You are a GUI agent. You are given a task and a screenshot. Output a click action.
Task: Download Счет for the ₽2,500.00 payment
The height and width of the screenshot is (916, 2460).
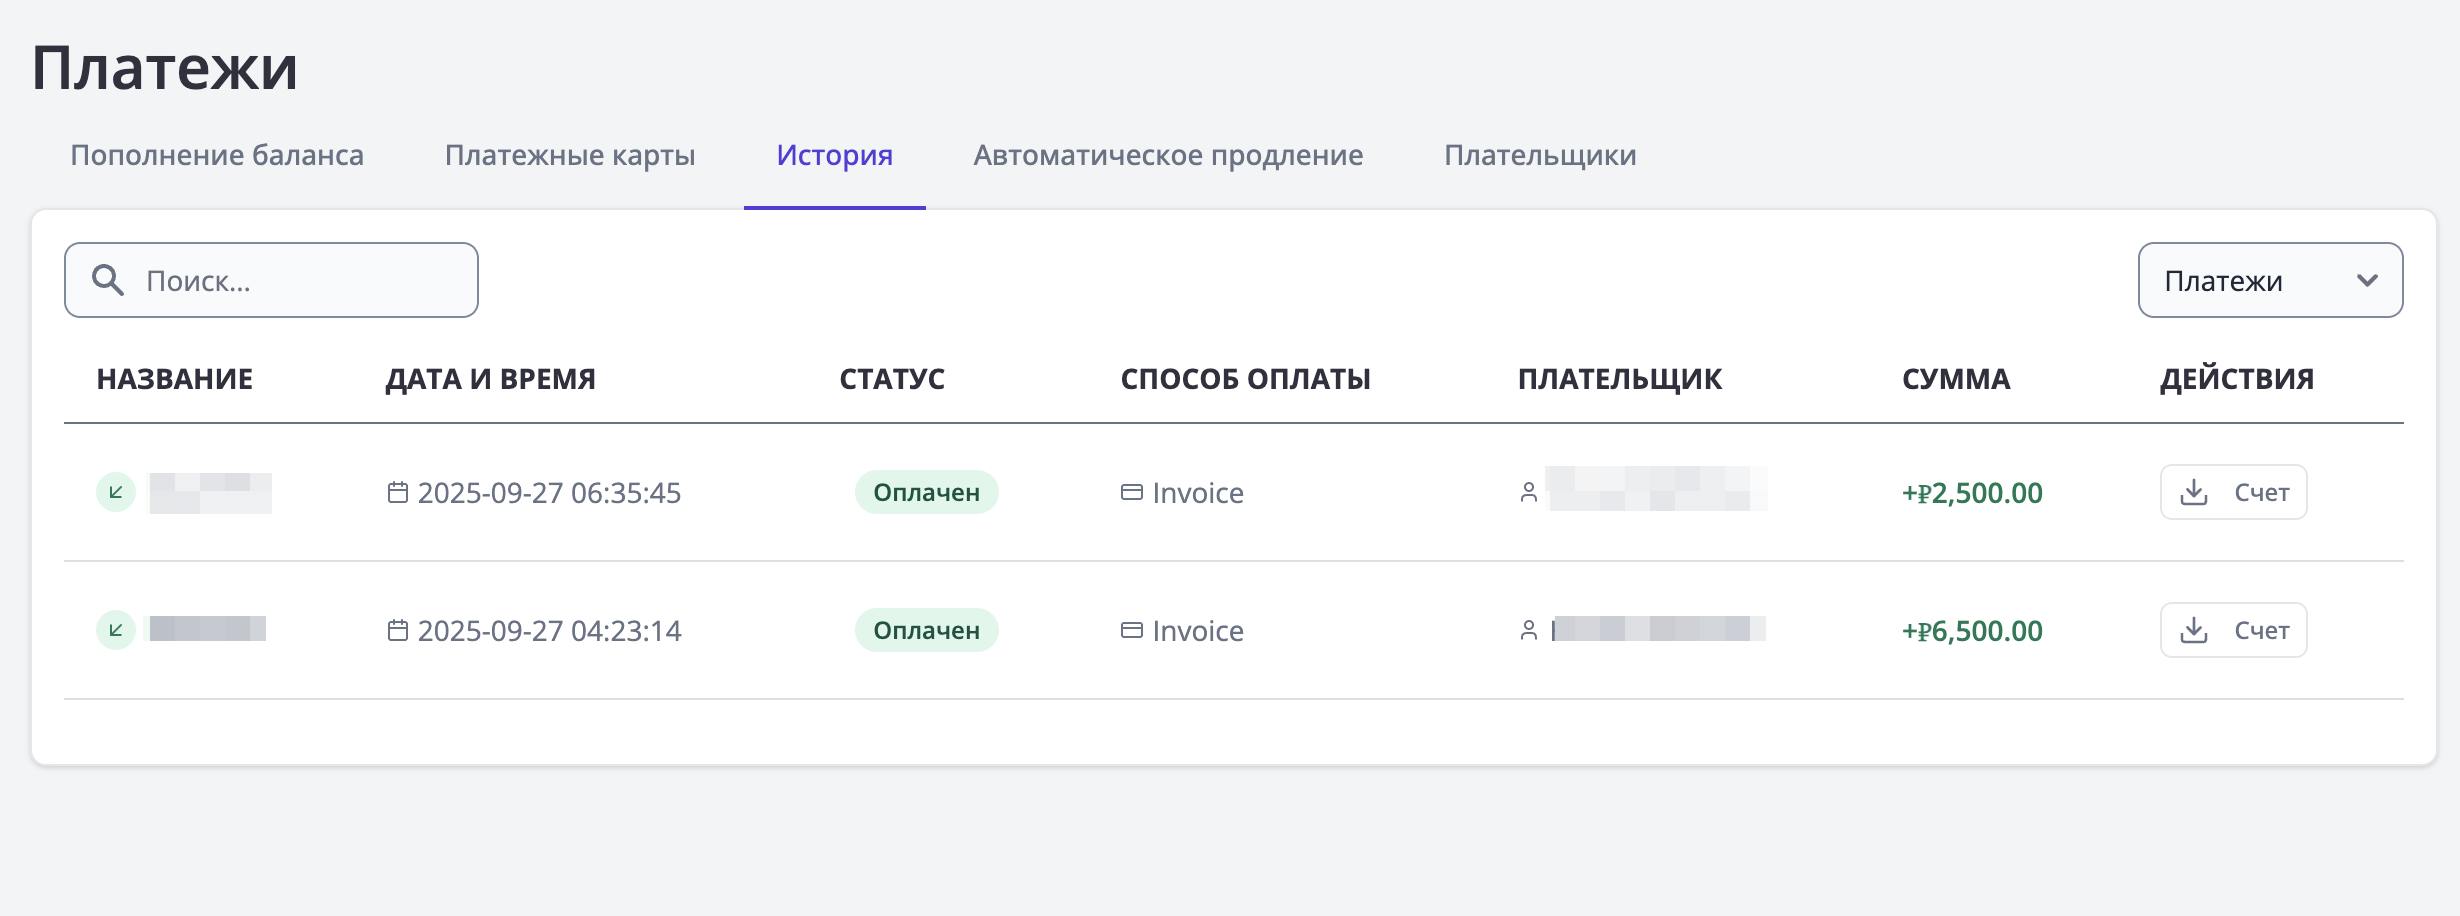click(2233, 492)
